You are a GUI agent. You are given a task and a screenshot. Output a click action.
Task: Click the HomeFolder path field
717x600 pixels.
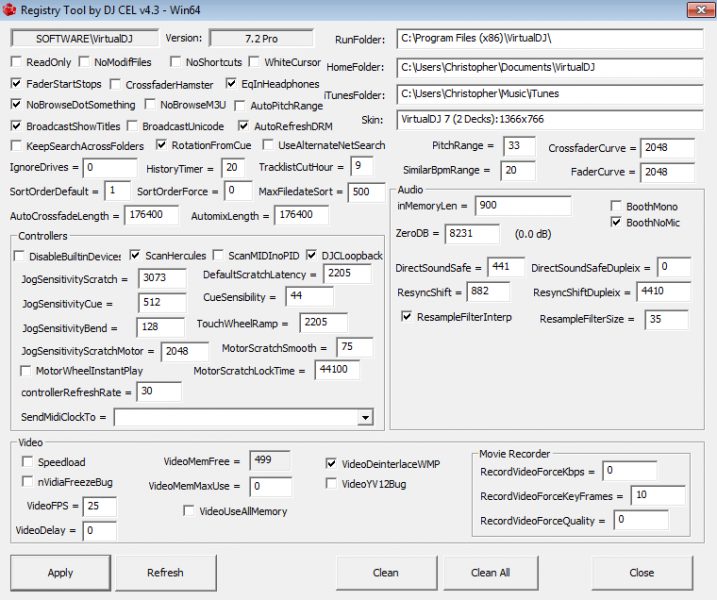click(x=550, y=67)
